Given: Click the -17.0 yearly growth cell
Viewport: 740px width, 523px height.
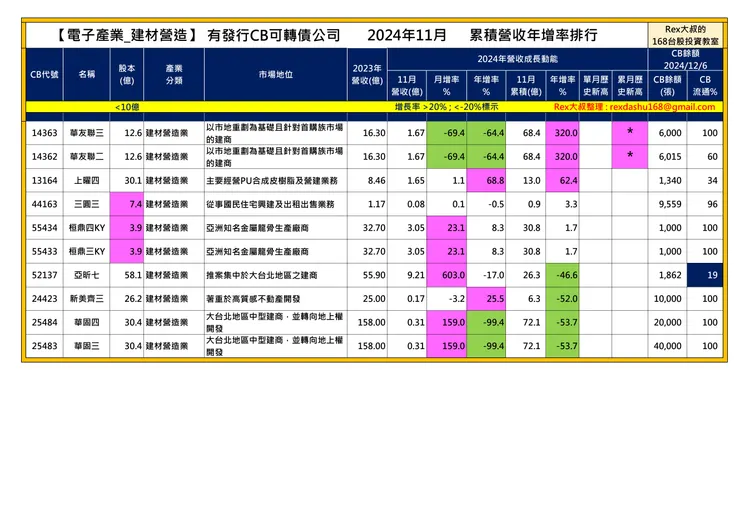Looking at the screenshot, I should pyautogui.click(x=486, y=275).
